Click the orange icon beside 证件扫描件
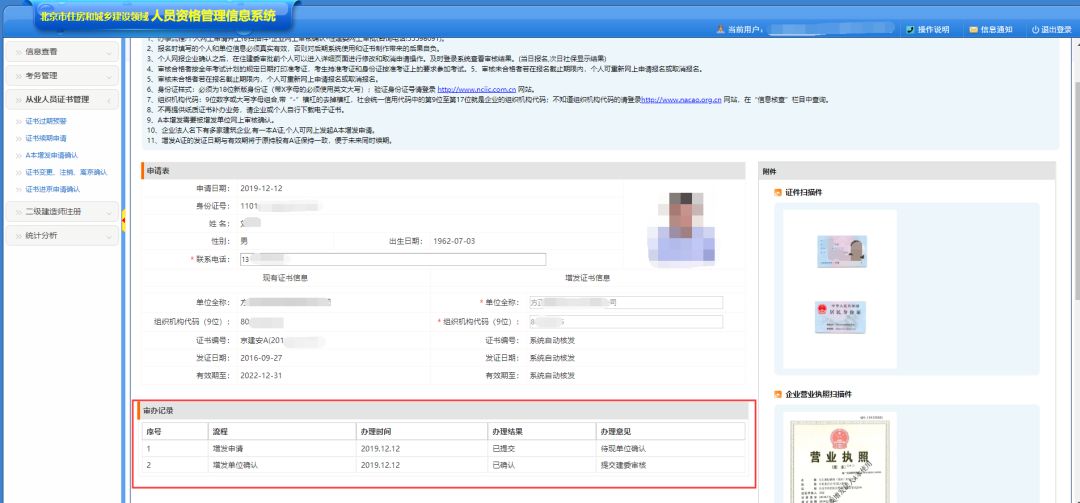Image resolution: width=1080 pixels, height=503 pixels. click(776, 192)
